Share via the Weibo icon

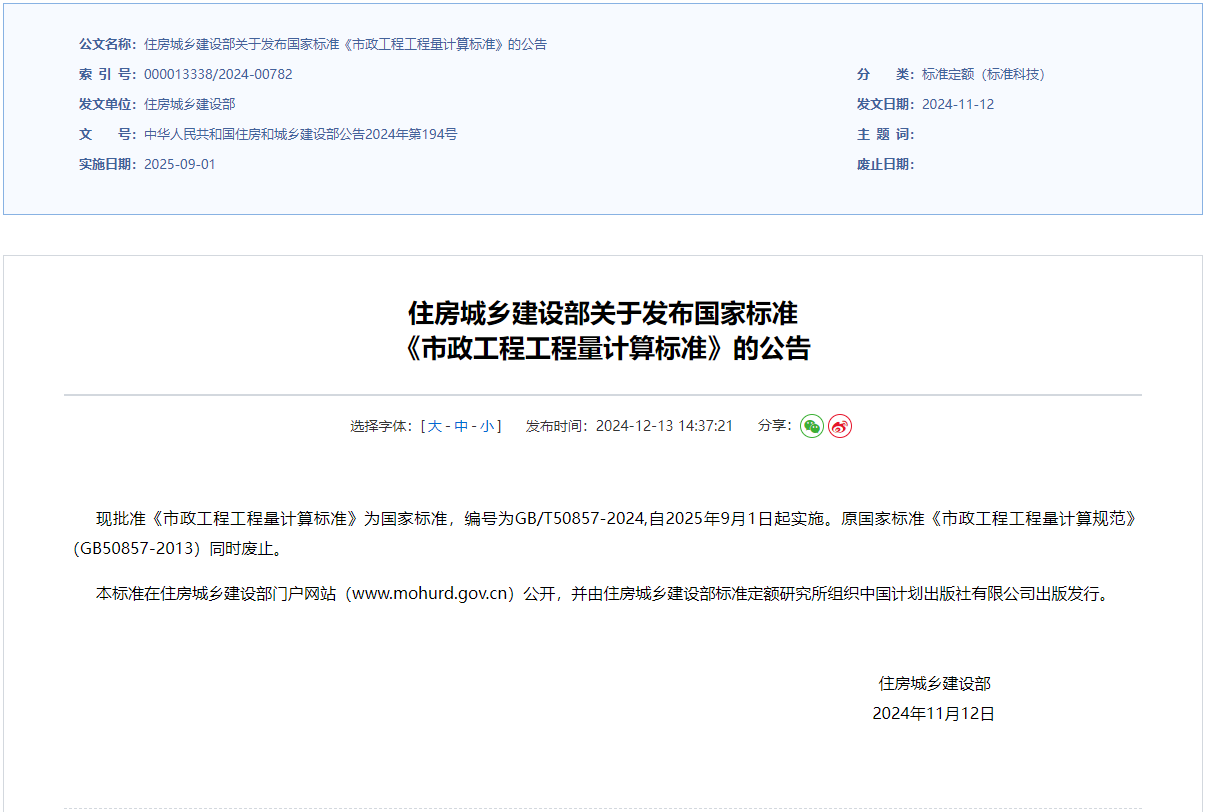840,426
